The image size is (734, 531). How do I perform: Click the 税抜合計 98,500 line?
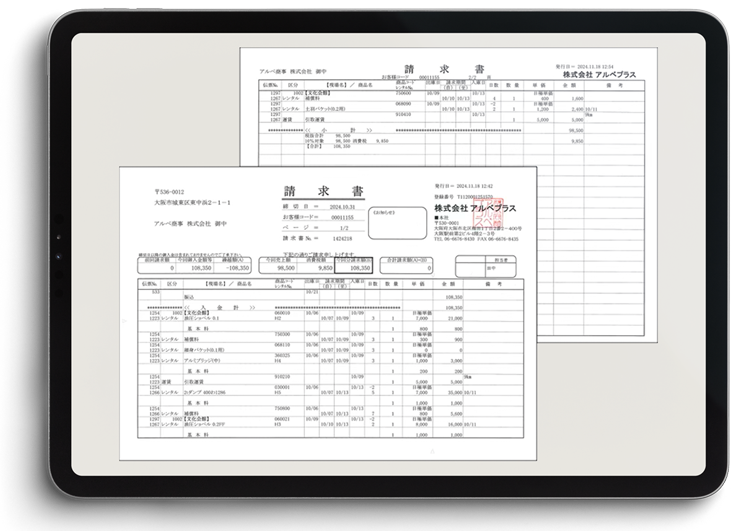[328, 136]
